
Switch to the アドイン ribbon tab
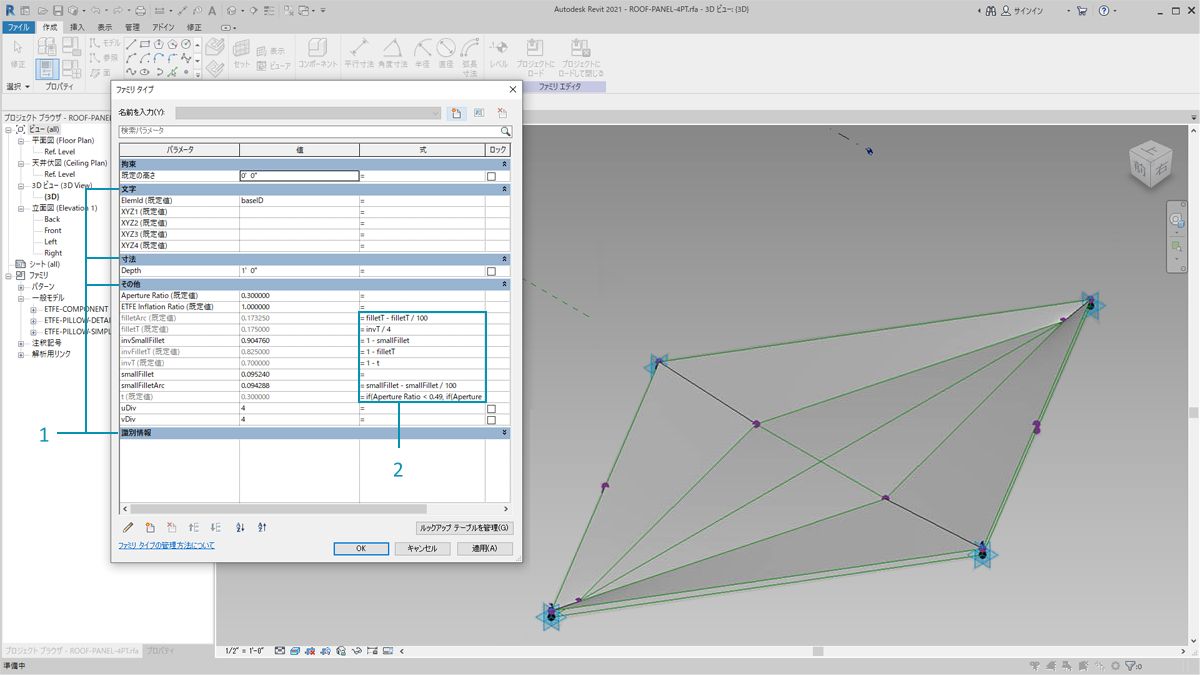click(164, 27)
